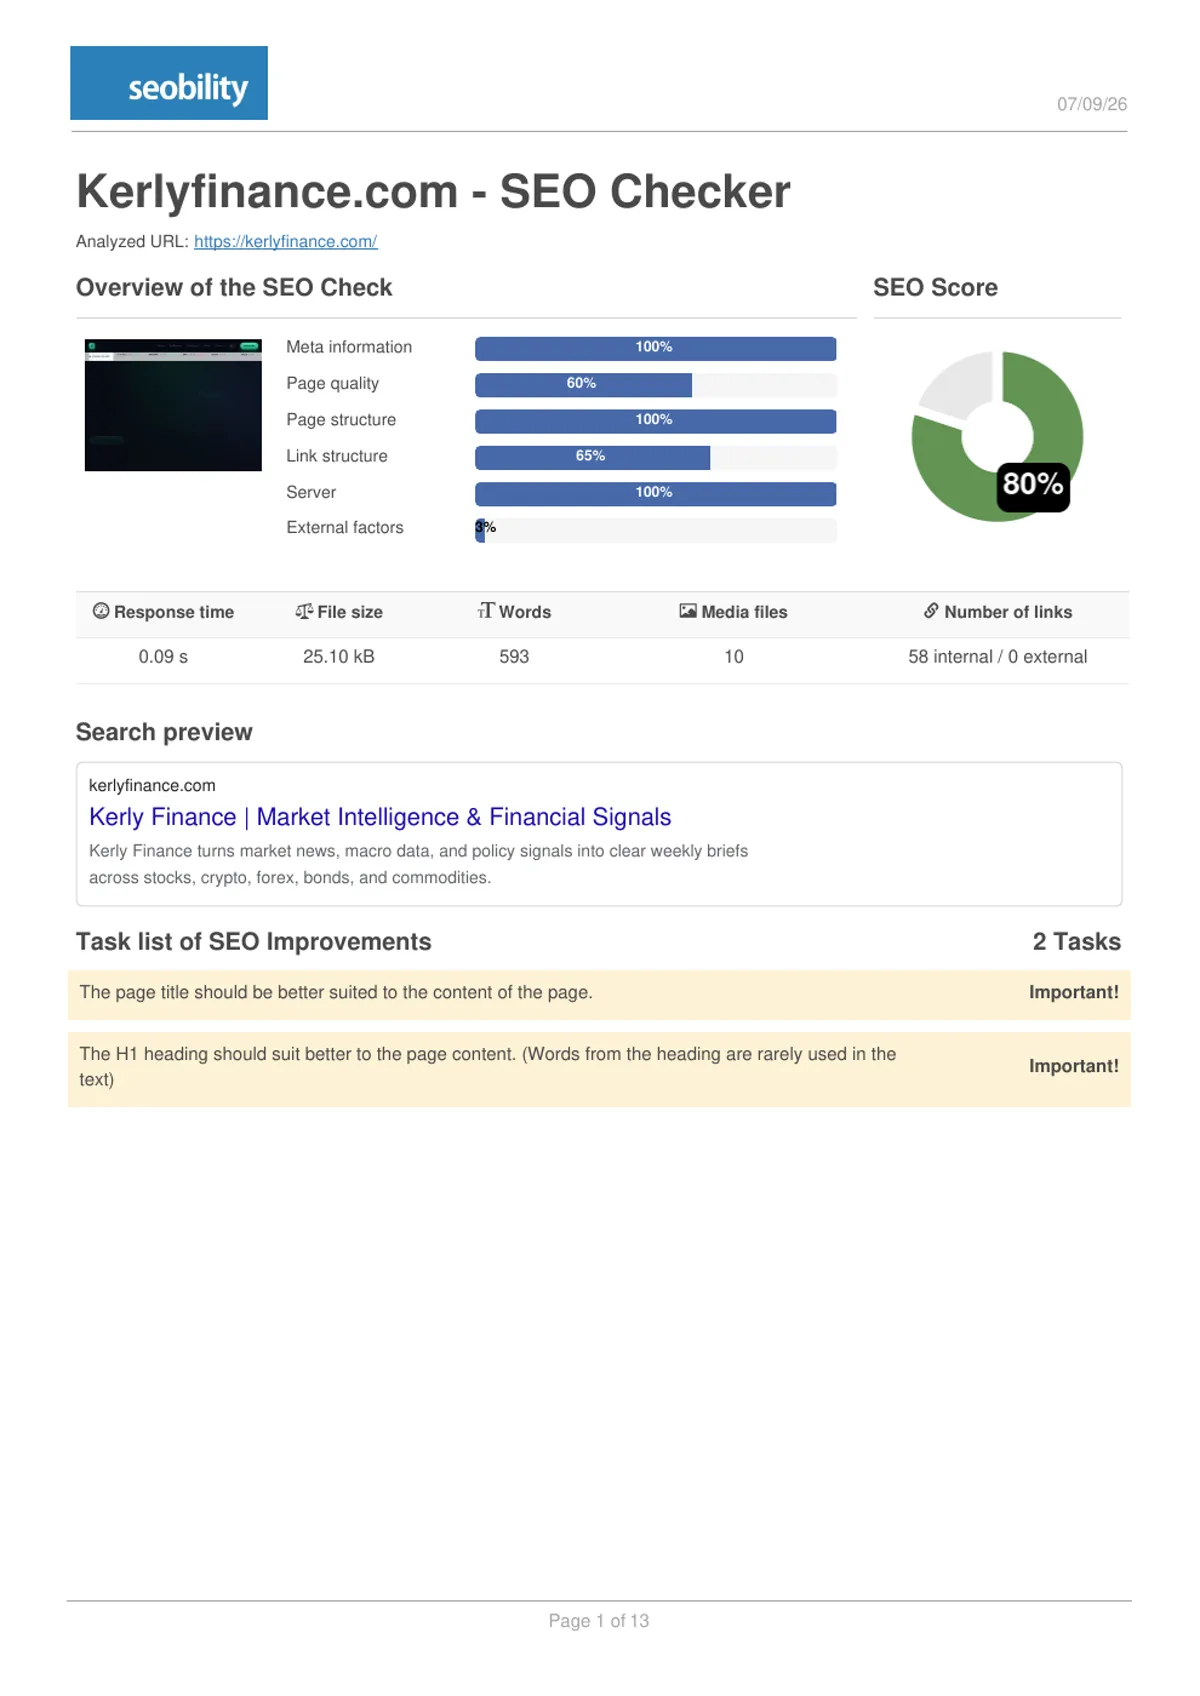Click the Link structure label
This screenshot has width=1200, height=1696.
337,456
